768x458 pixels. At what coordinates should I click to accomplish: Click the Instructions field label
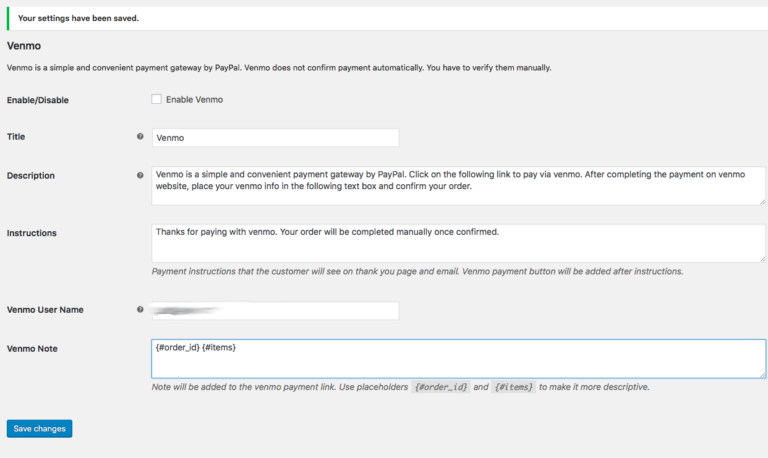click(x=31, y=233)
